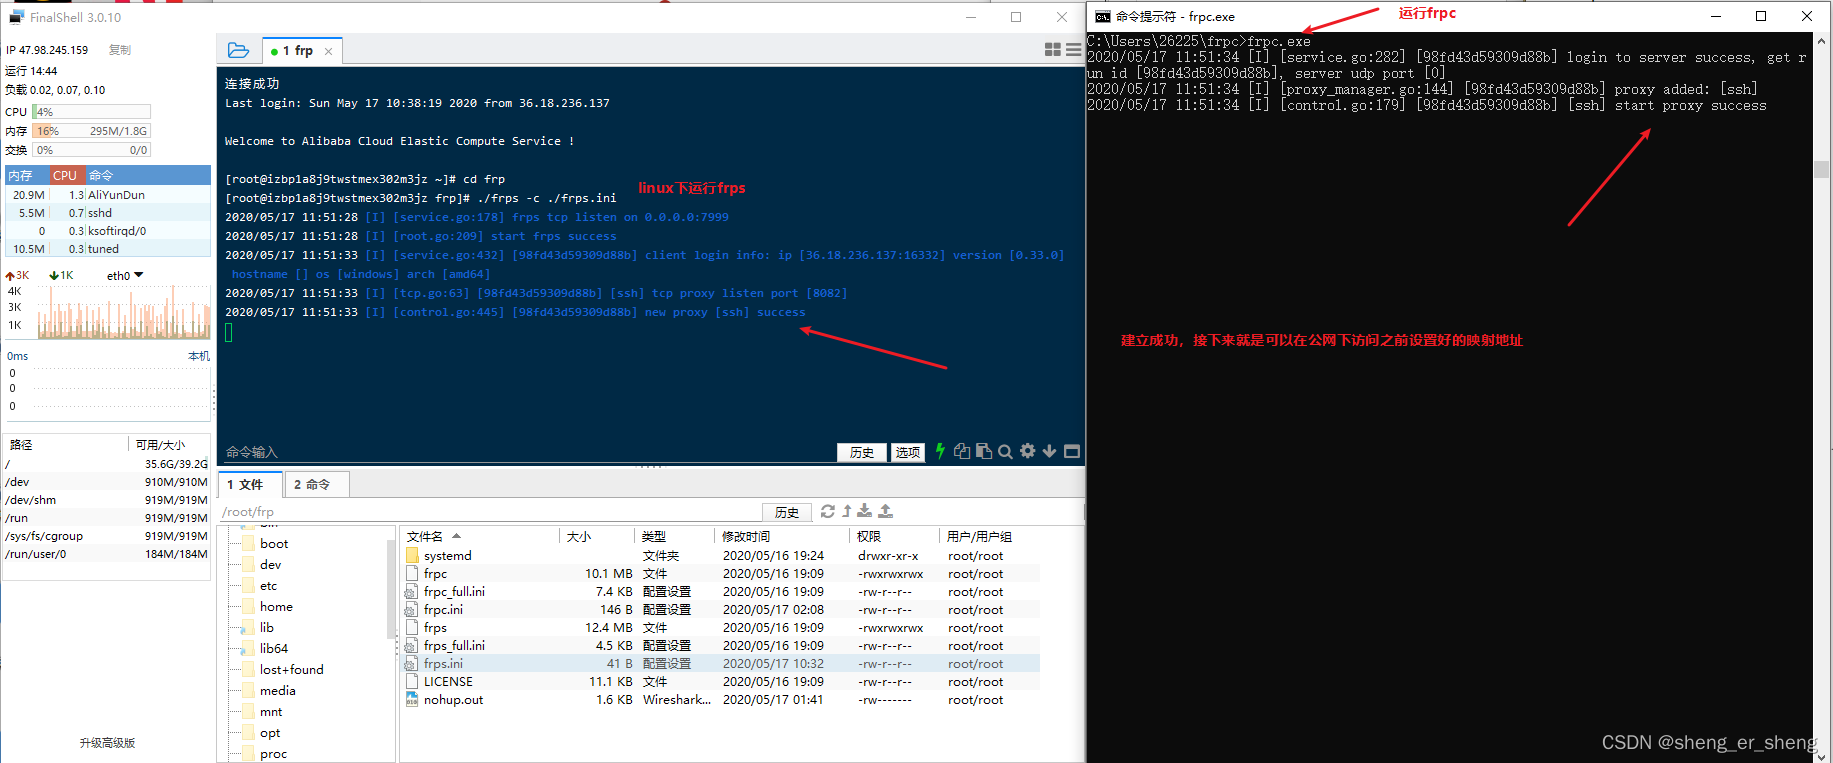Screen dimensions: 1833x763
Task: Select the etc folder in tree
Action: [268, 586]
